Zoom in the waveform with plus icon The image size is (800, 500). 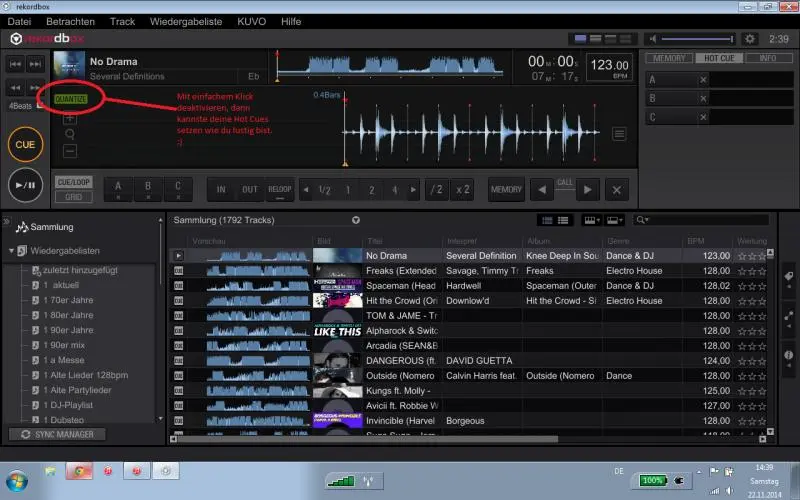70,118
